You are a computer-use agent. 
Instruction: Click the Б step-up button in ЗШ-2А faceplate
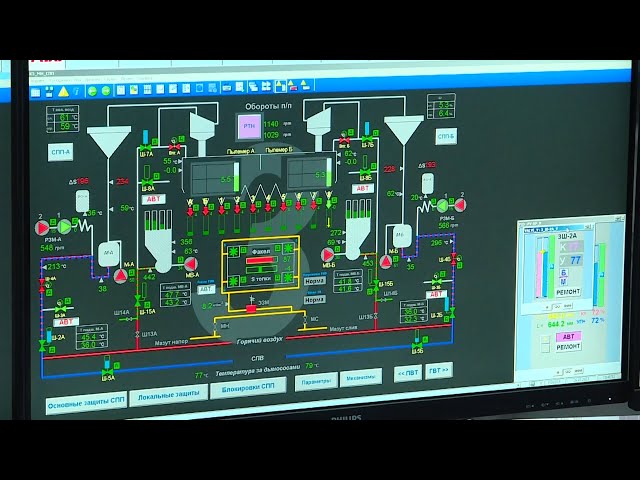pyautogui.click(x=563, y=272)
